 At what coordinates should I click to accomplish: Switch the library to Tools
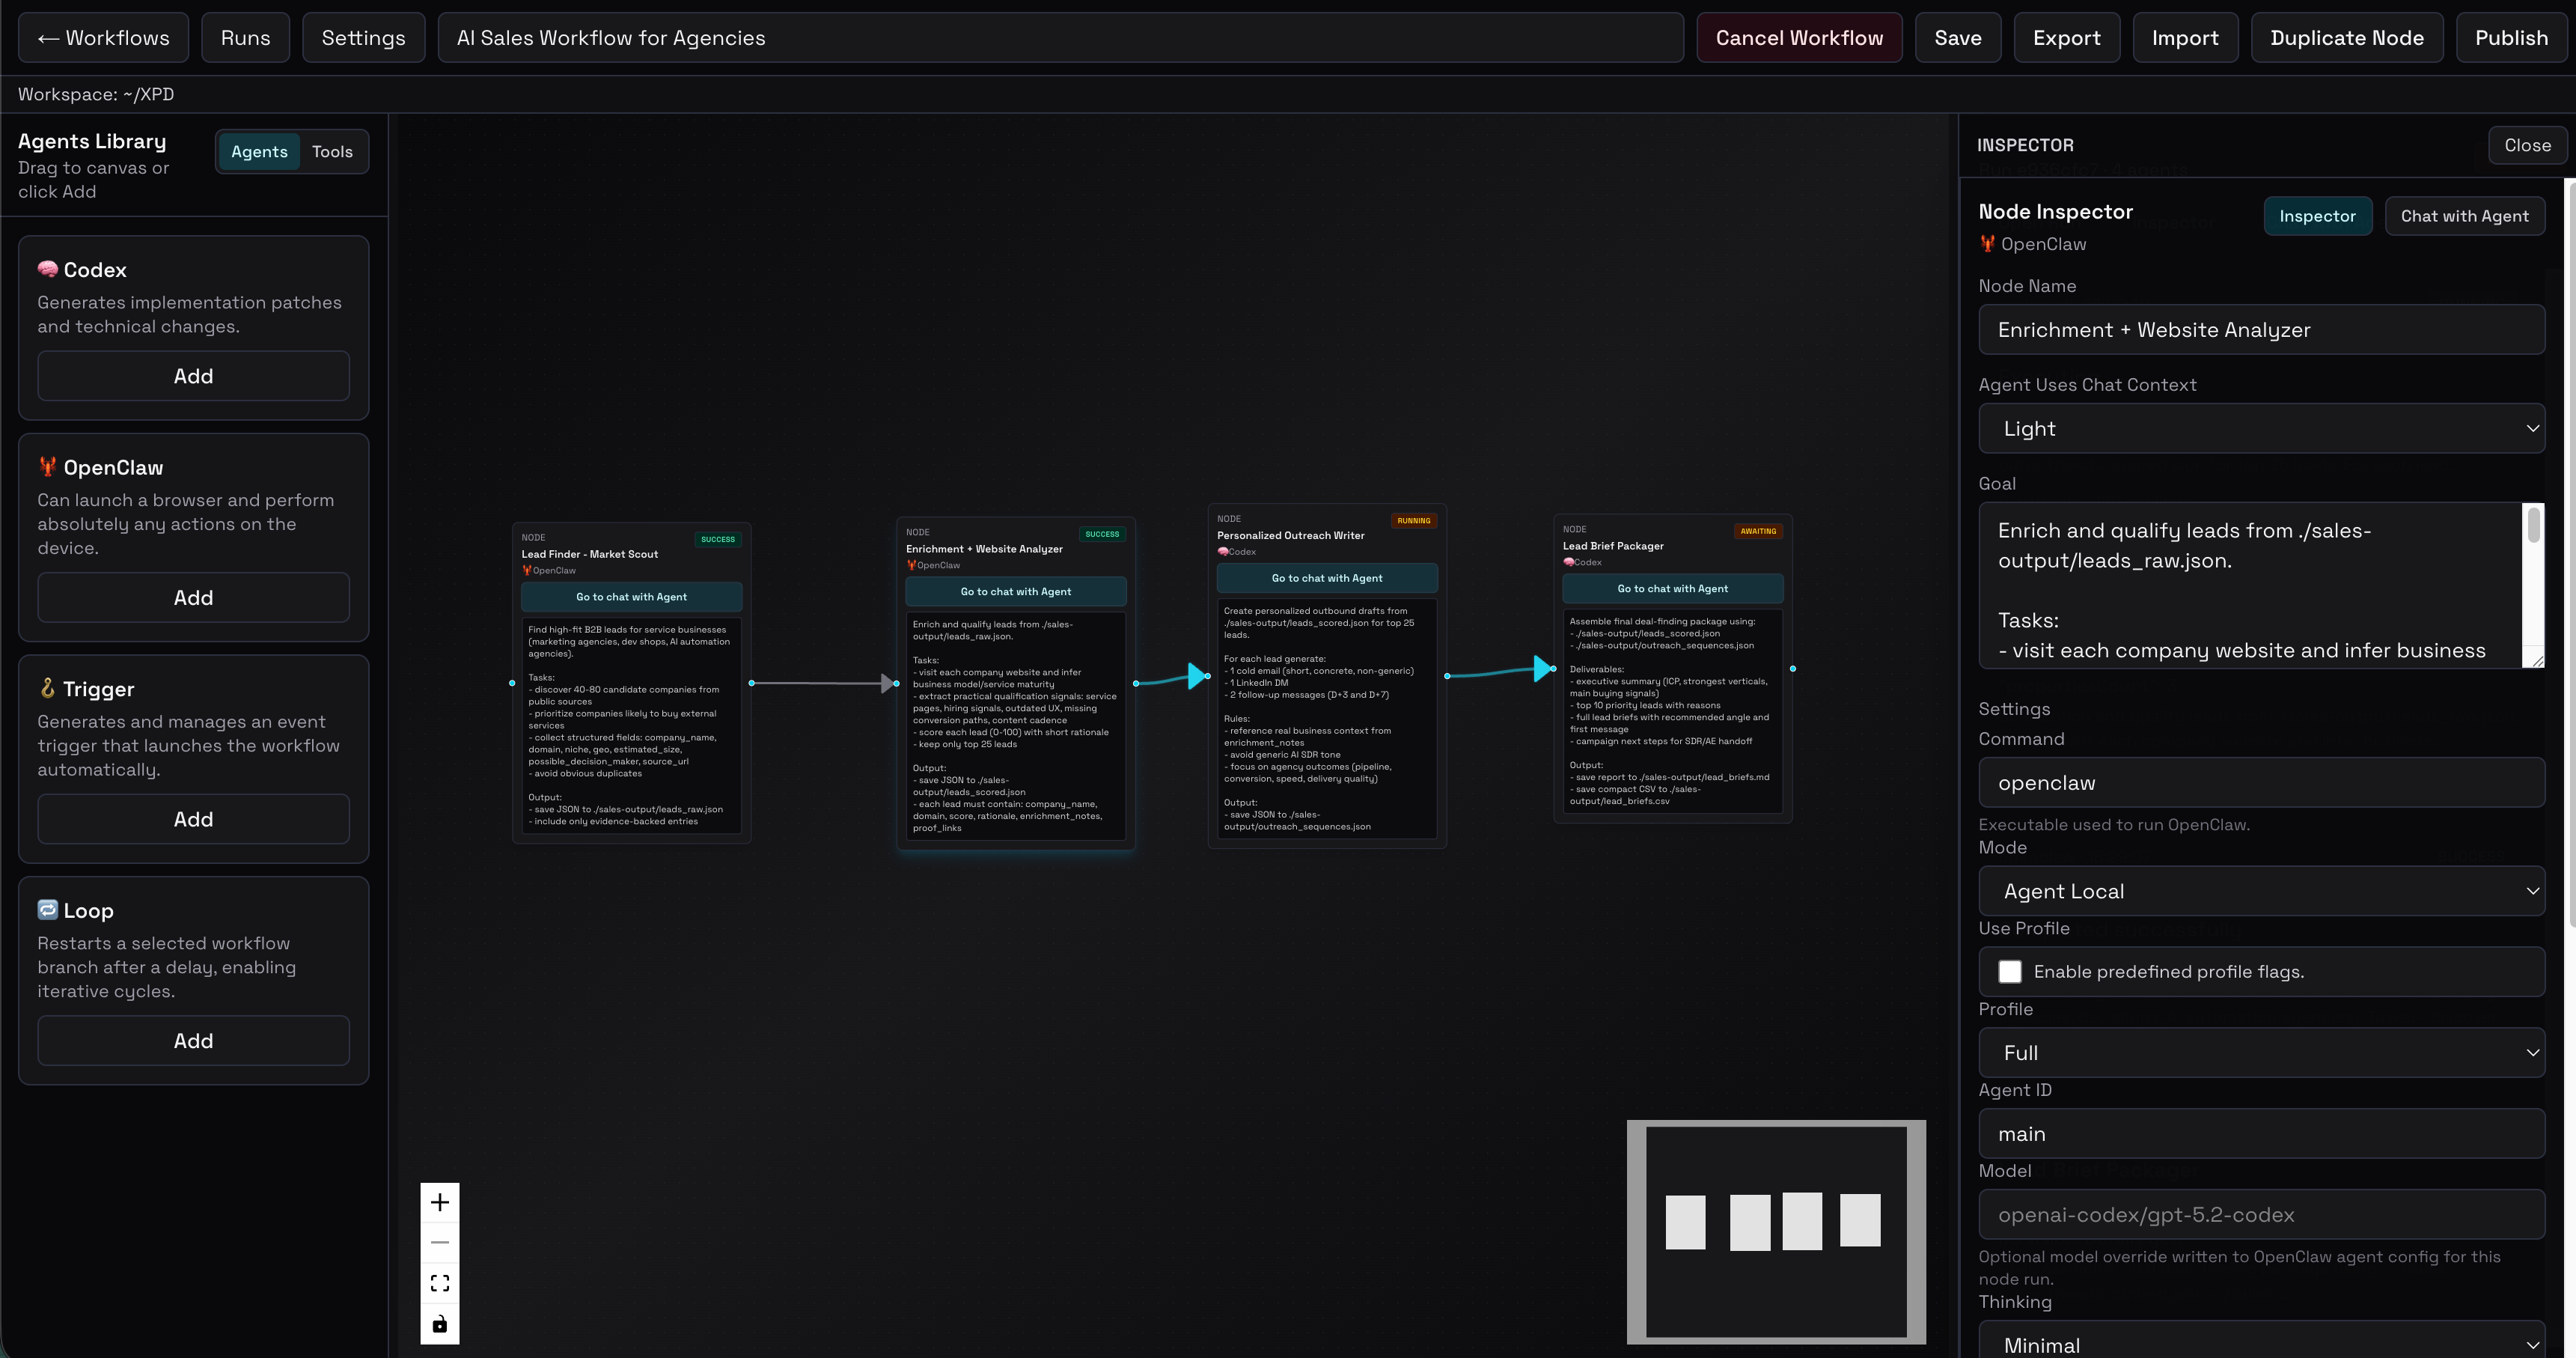pyautogui.click(x=332, y=151)
